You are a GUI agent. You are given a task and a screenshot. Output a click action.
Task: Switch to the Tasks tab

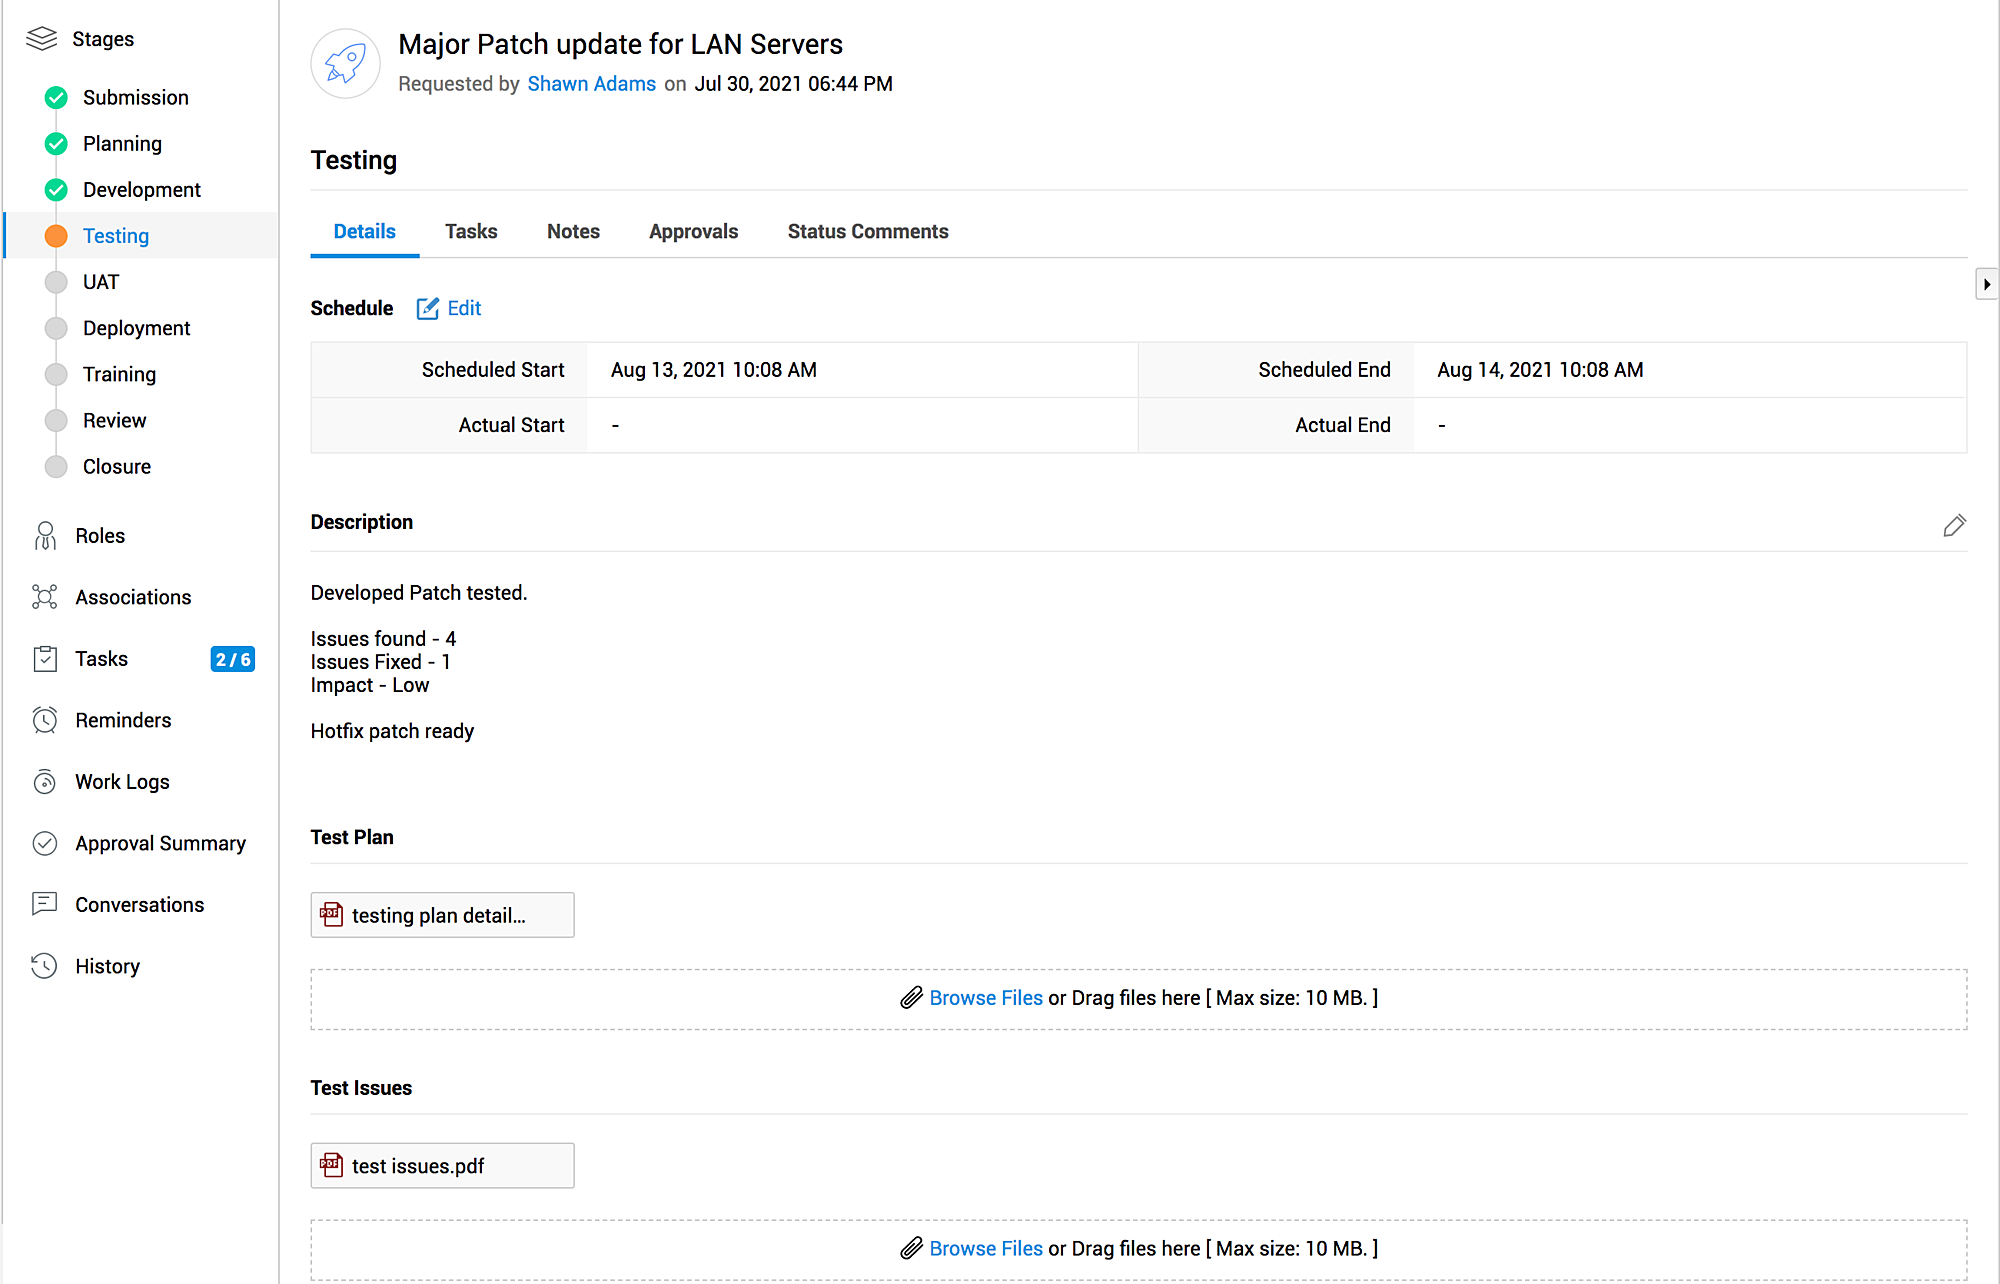[471, 232]
